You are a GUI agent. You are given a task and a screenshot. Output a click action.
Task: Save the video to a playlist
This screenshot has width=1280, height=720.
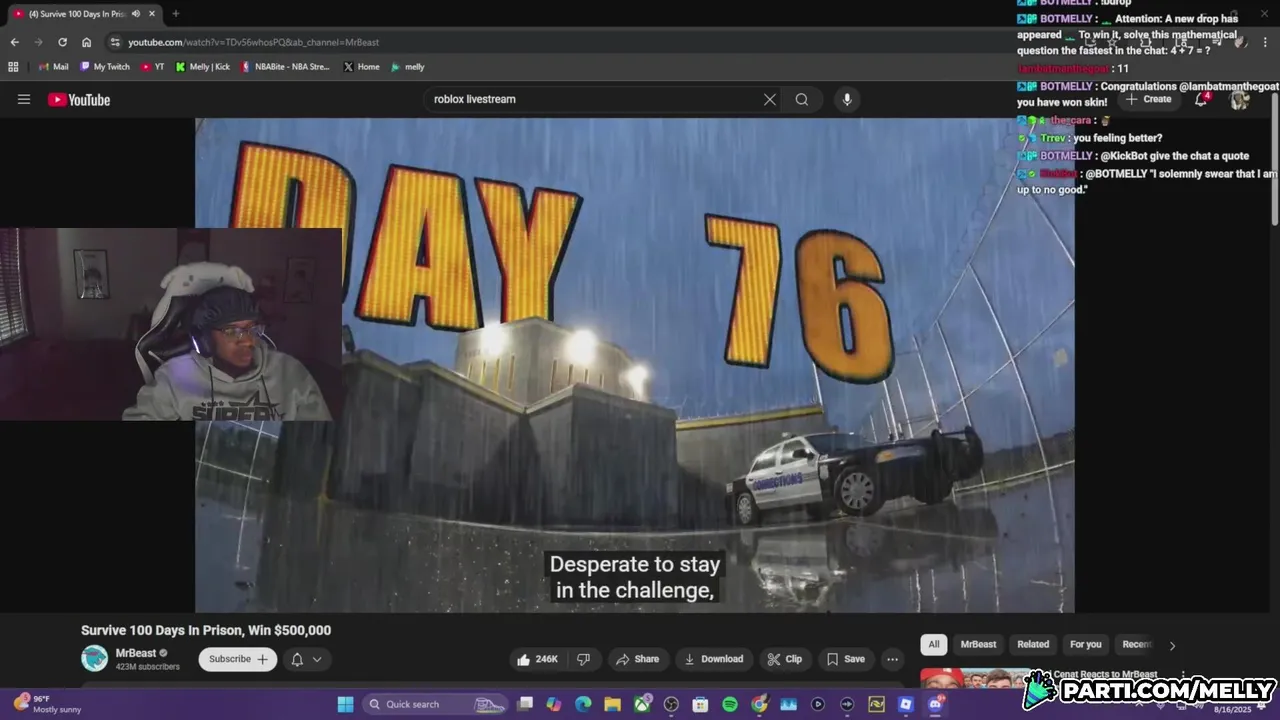pos(846,659)
